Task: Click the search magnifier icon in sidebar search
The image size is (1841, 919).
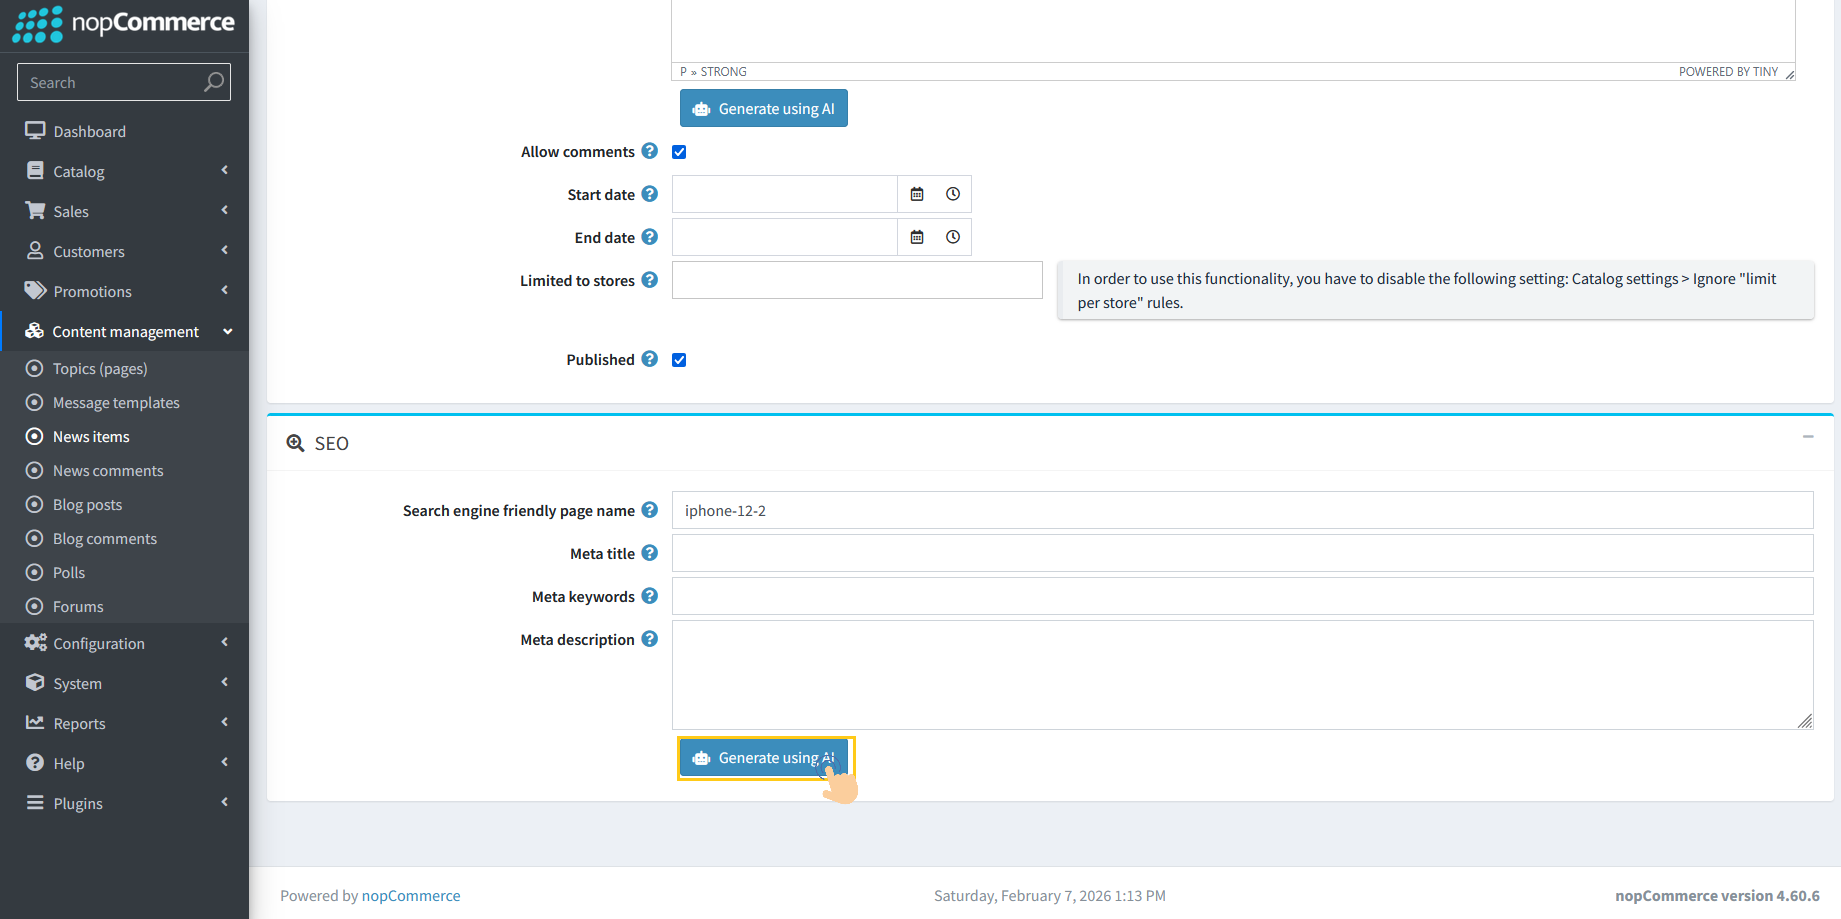Action: coord(213,82)
